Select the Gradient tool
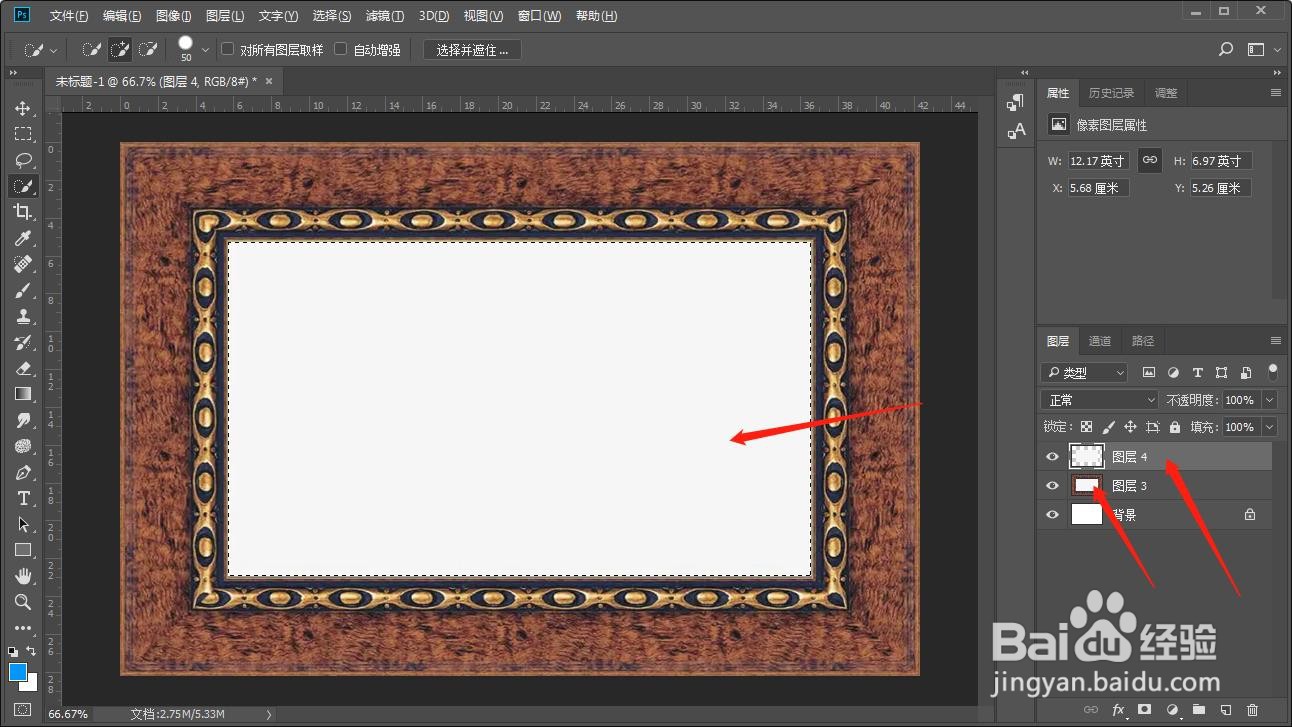Screen dimensions: 1292x727 pyautogui.click(x=23, y=394)
